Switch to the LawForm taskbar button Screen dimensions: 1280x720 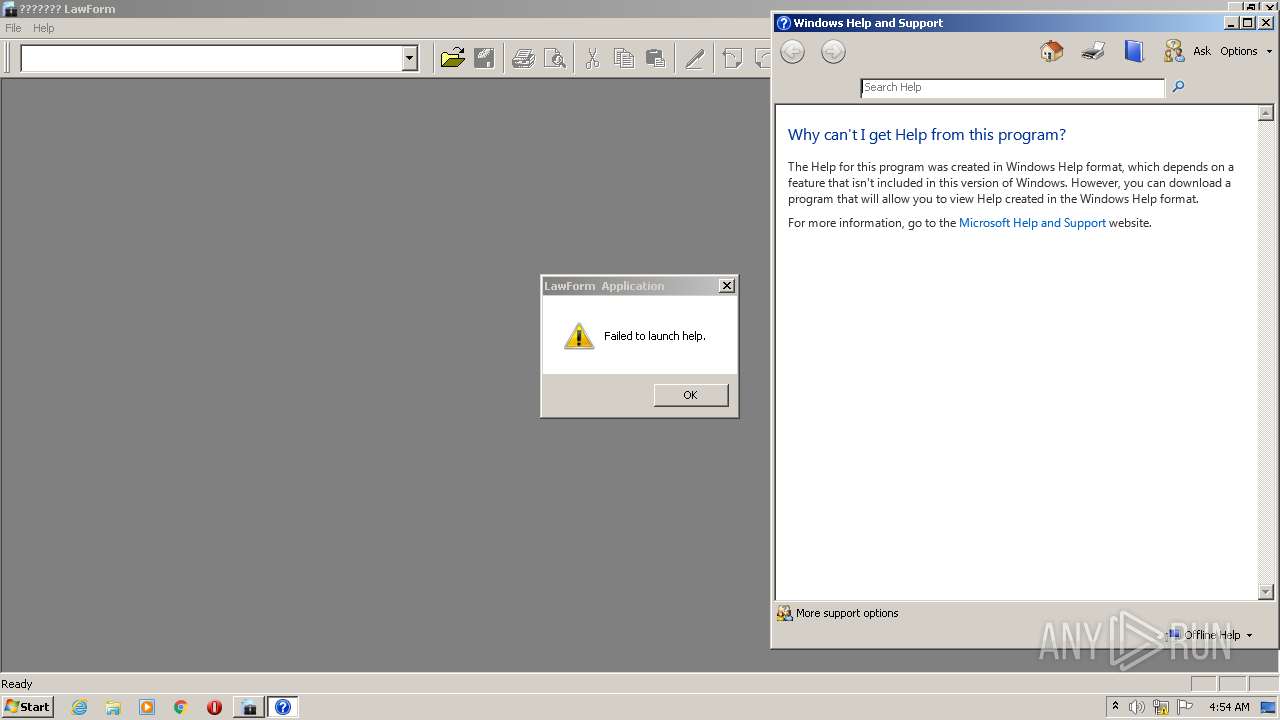click(x=248, y=707)
